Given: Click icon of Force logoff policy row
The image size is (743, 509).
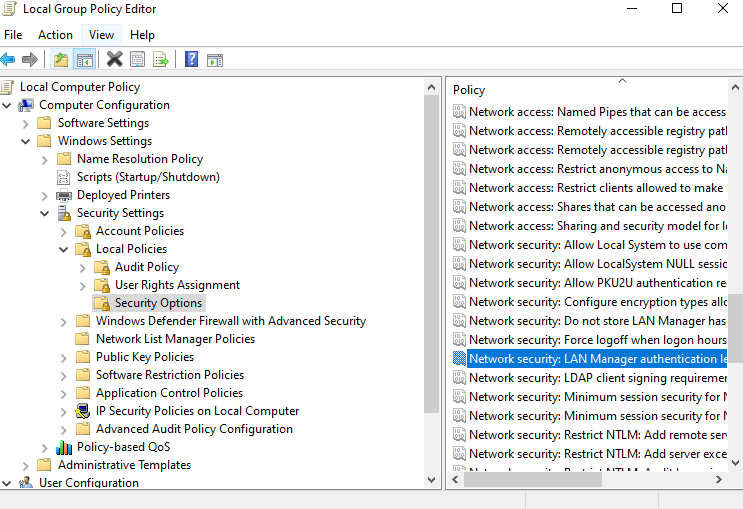Looking at the screenshot, I should (x=459, y=340).
